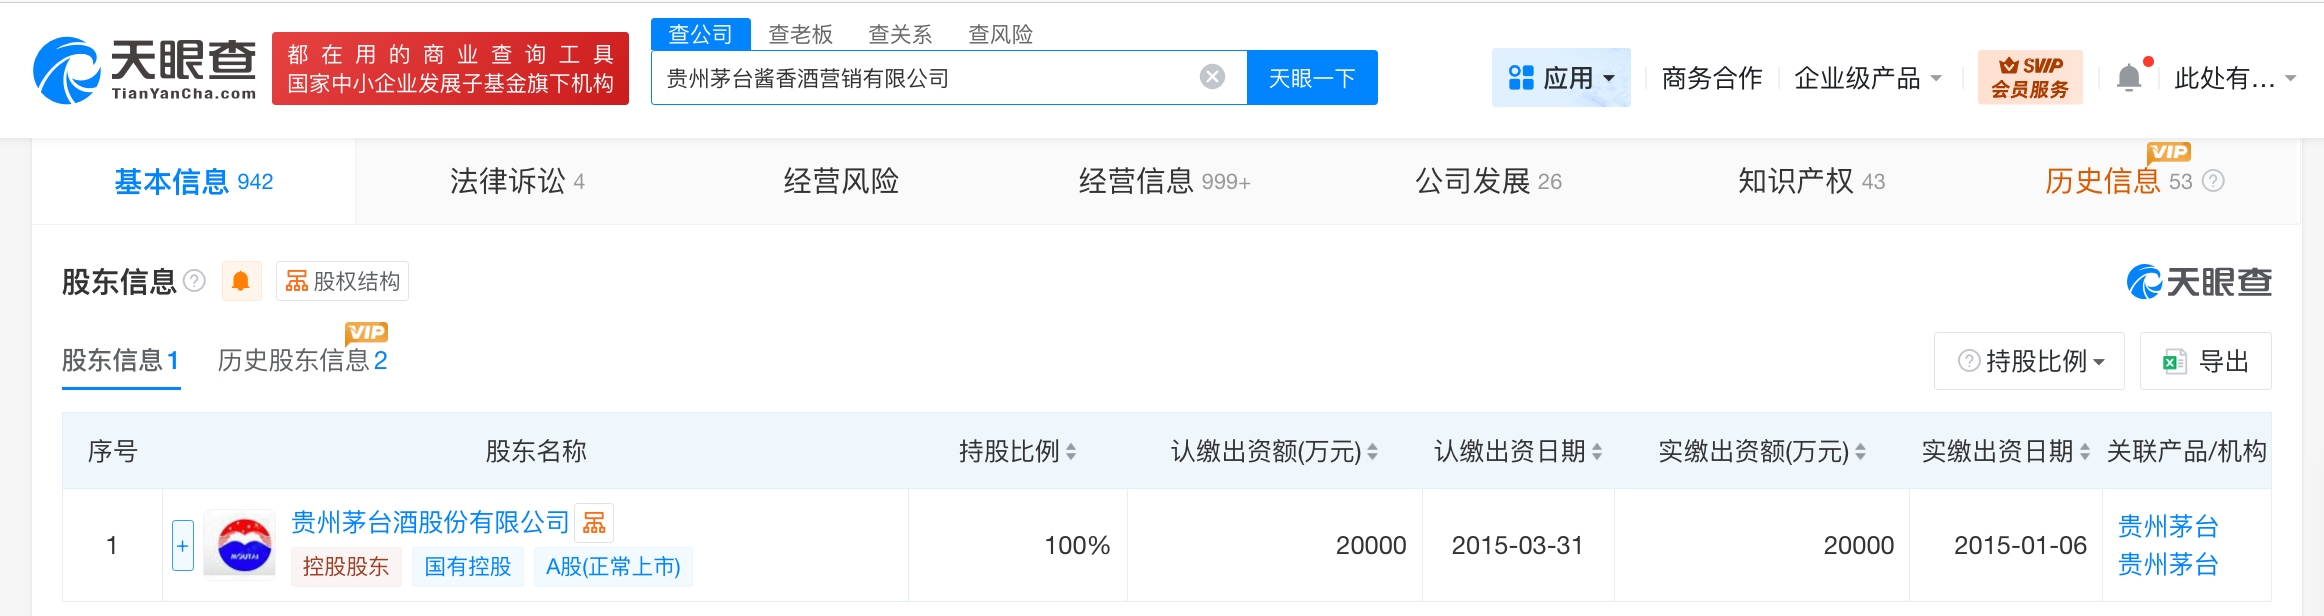Open equity structure icon next to 贵州茅台酒股份有限公司
The width and height of the screenshot is (2324, 616).
pyautogui.click(x=594, y=523)
